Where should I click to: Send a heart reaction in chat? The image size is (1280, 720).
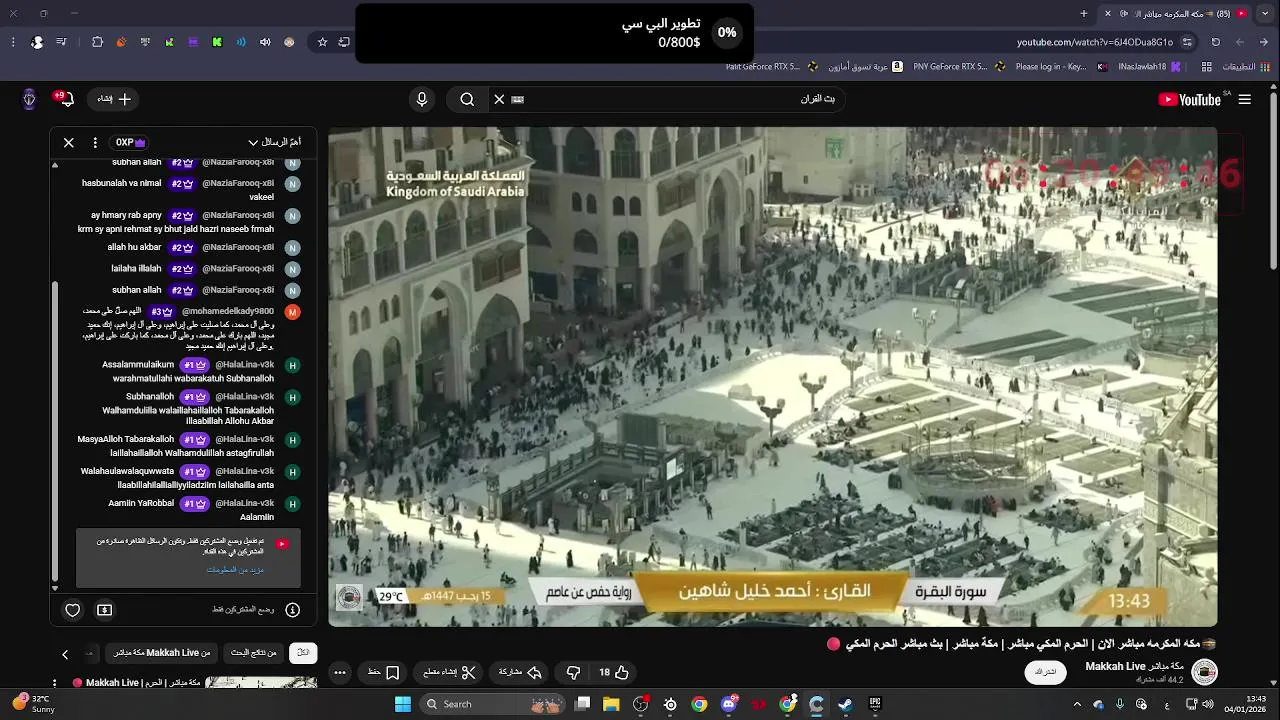coord(72,610)
